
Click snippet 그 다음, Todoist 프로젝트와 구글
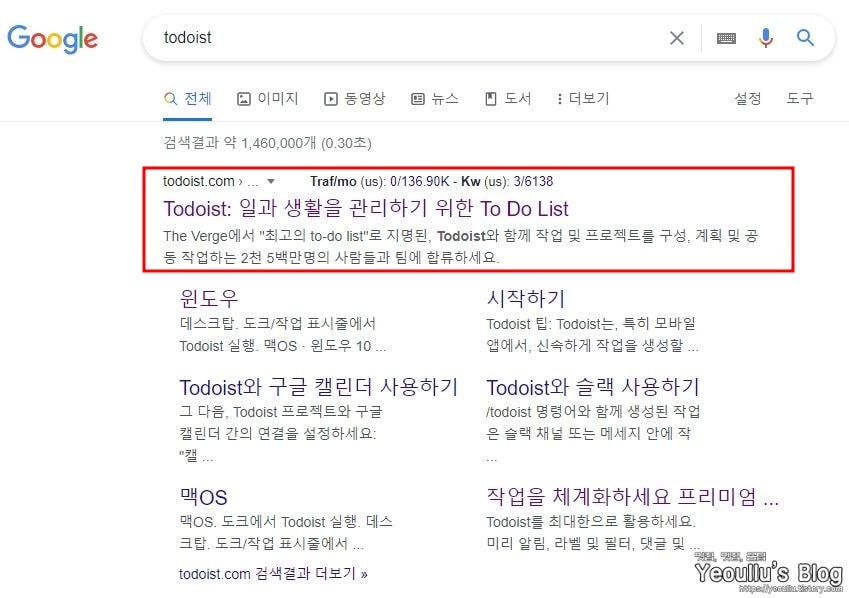(x=280, y=433)
